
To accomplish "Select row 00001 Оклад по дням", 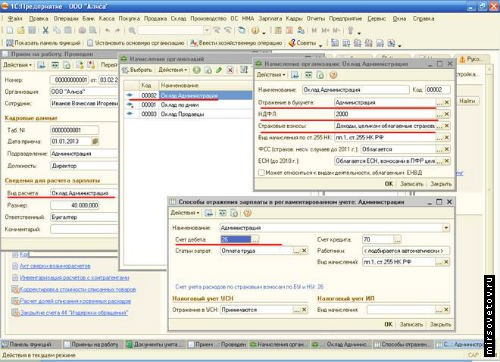I will (188, 105).
